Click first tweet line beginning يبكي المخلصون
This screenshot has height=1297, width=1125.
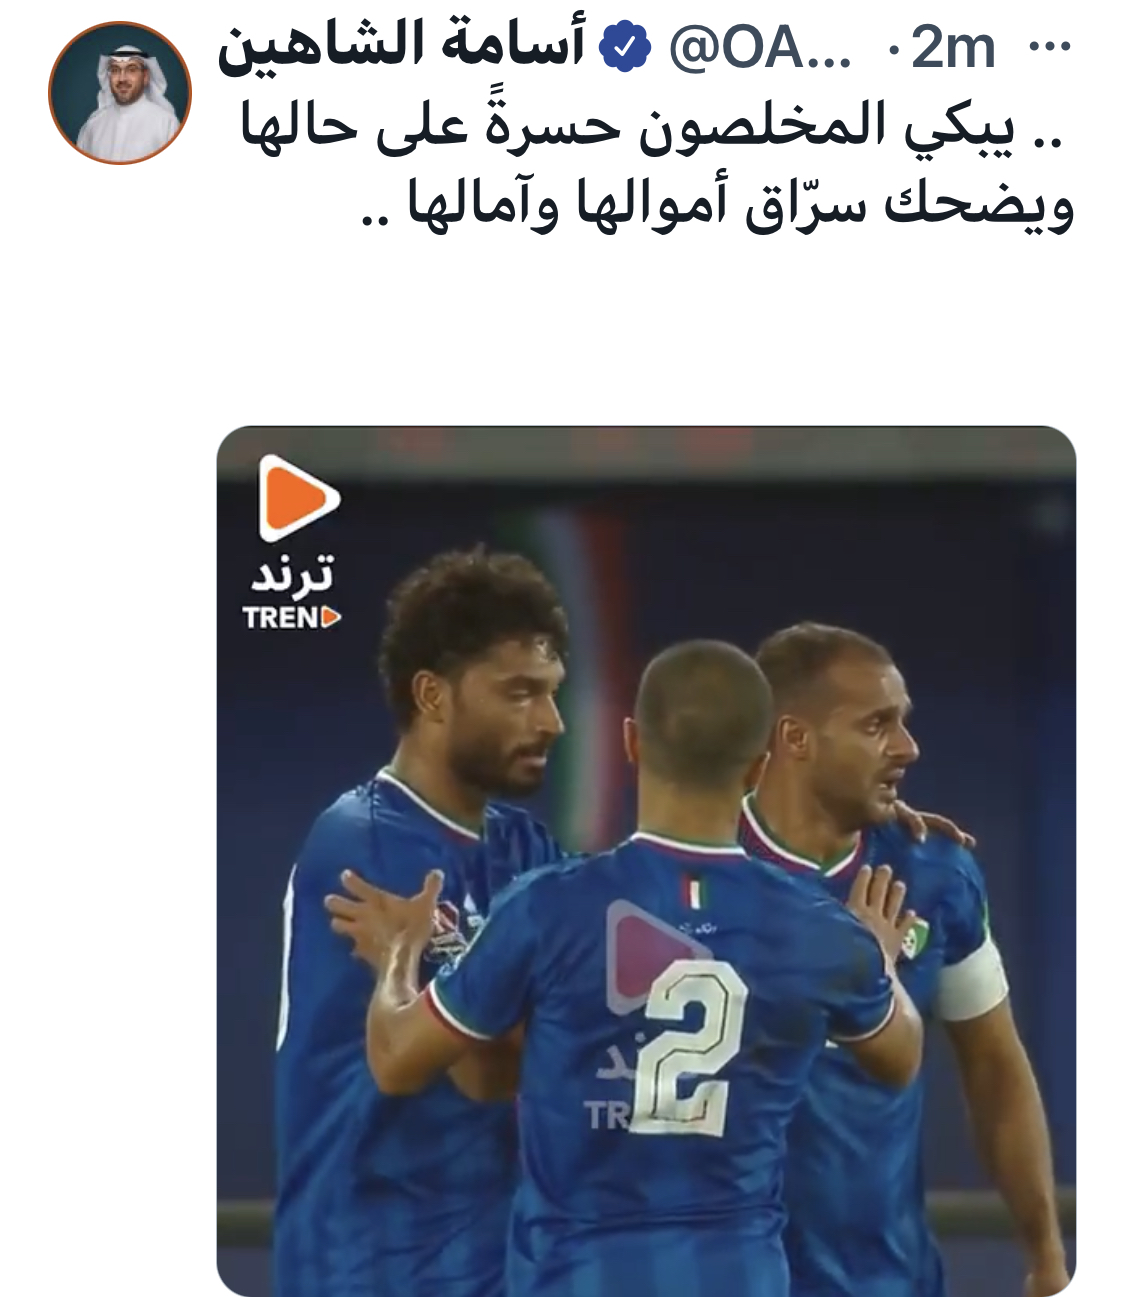[655, 128]
